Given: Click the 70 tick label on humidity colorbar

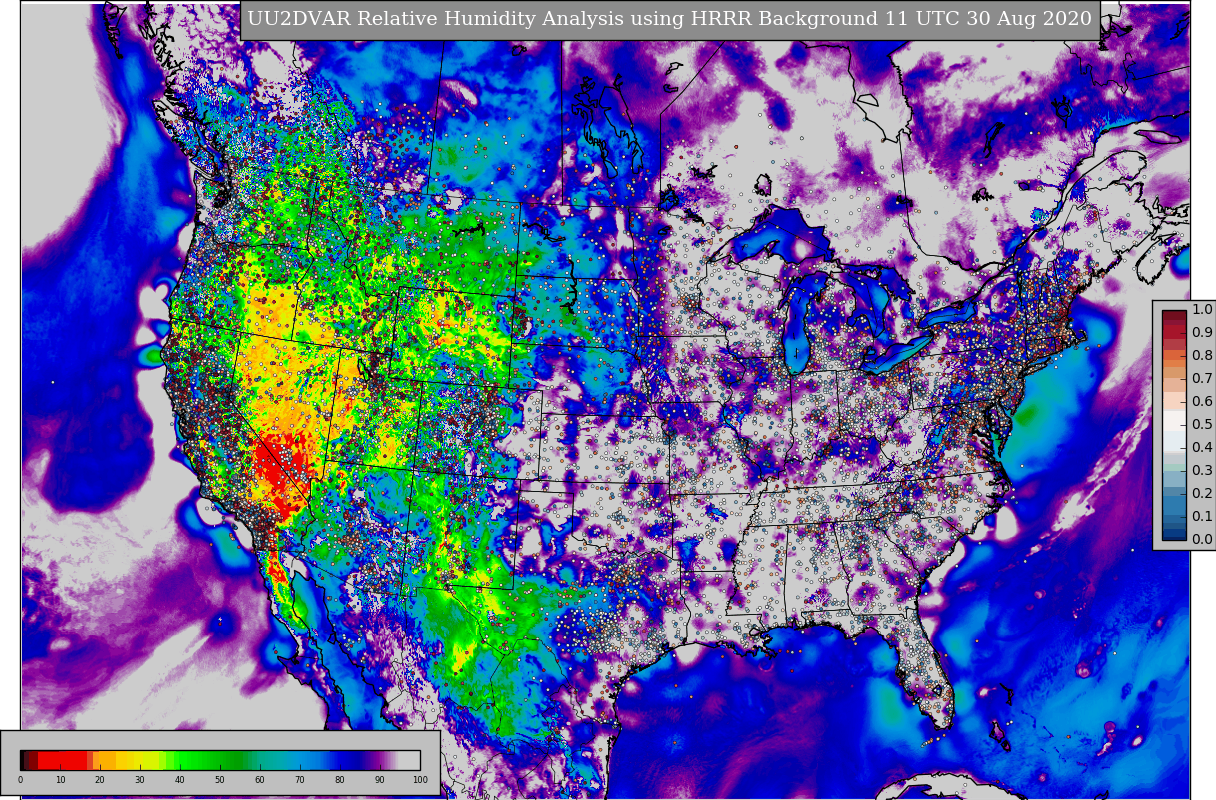Looking at the screenshot, I should tap(300, 780).
